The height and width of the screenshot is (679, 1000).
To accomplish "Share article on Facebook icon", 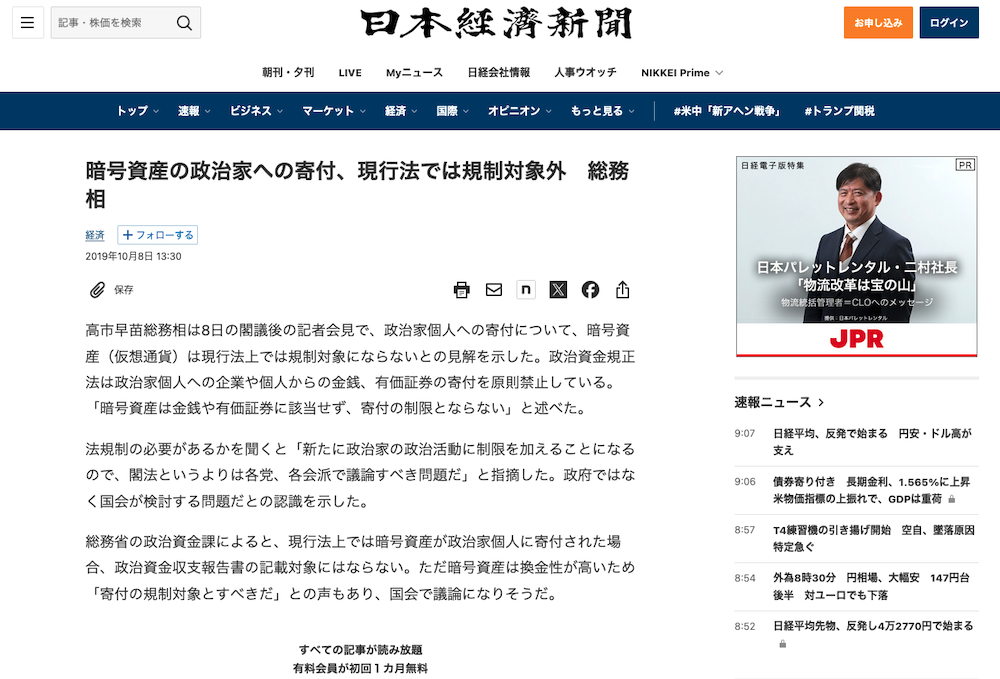I will pyautogui.click(x=590, y=290).
